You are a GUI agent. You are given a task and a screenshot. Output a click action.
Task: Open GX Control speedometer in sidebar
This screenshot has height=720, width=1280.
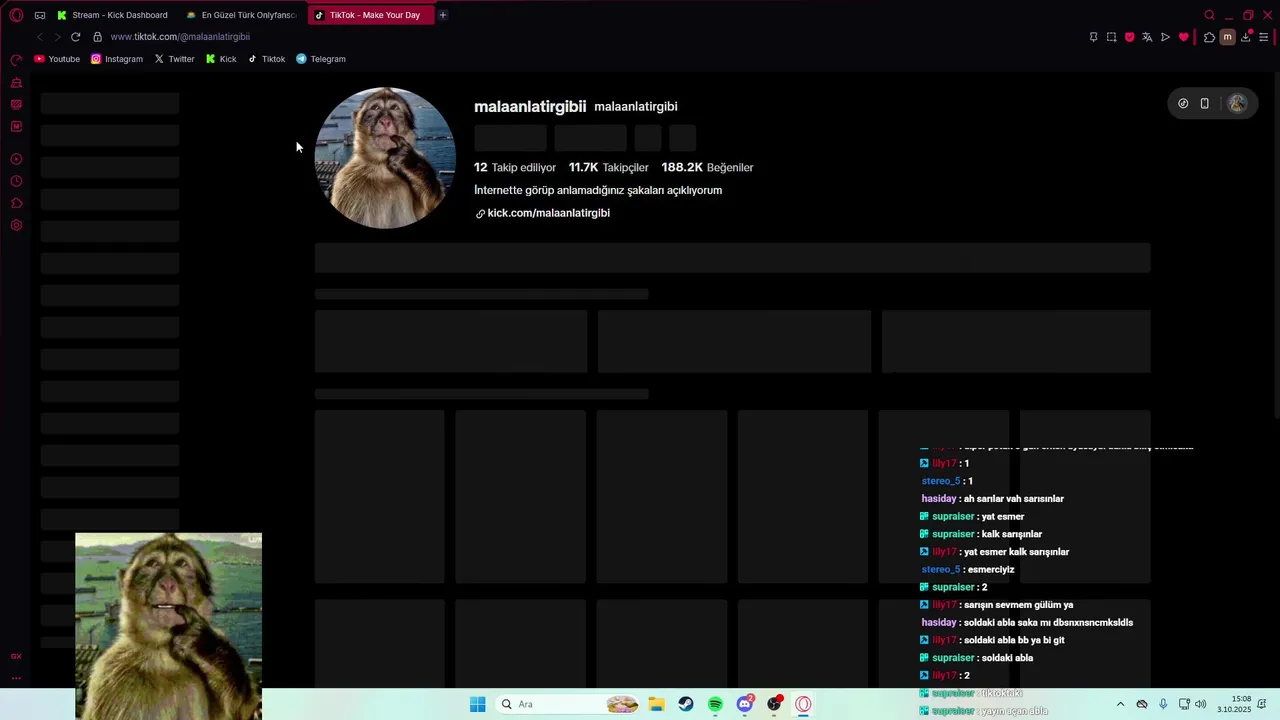pos(16,61)
